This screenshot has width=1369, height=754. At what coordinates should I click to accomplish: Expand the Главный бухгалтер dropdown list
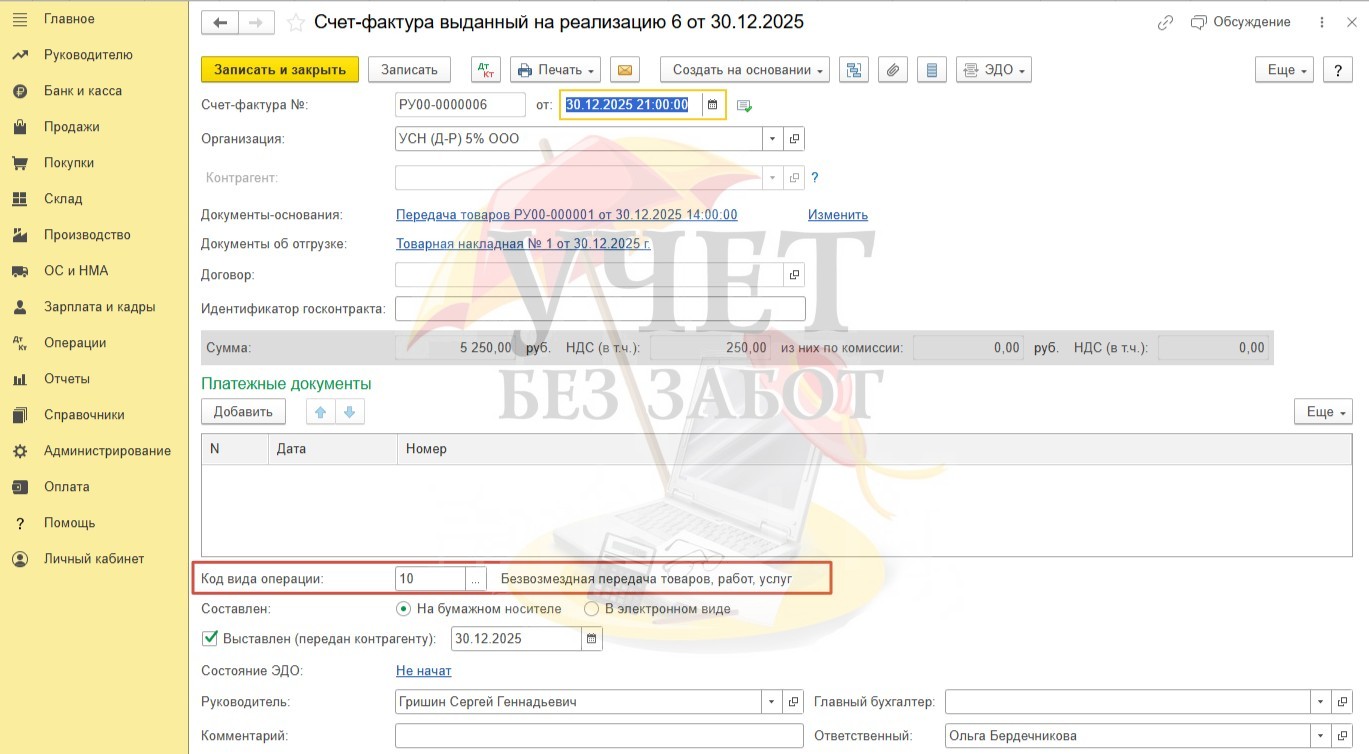[x=1322, y=702]
